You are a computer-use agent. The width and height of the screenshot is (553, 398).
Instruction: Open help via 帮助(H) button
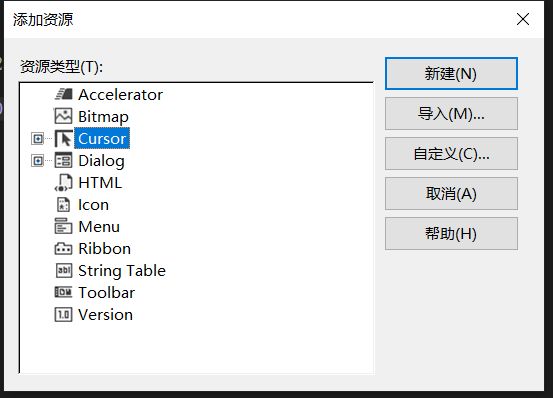click(x=451, y=233)
